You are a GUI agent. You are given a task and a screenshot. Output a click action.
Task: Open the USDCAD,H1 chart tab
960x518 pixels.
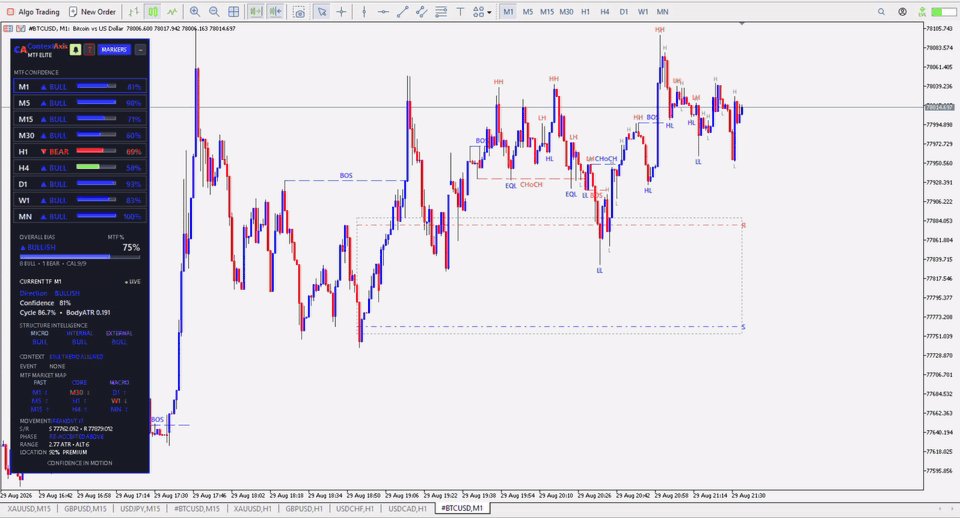coord(407,509)
